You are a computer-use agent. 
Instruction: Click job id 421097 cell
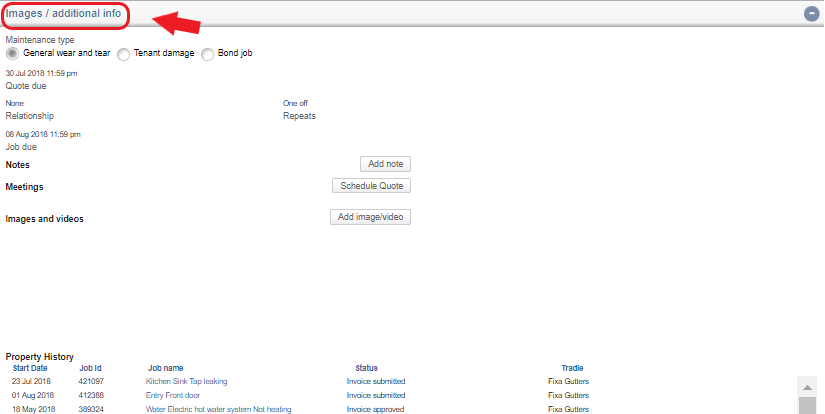(x=91, y=381)
